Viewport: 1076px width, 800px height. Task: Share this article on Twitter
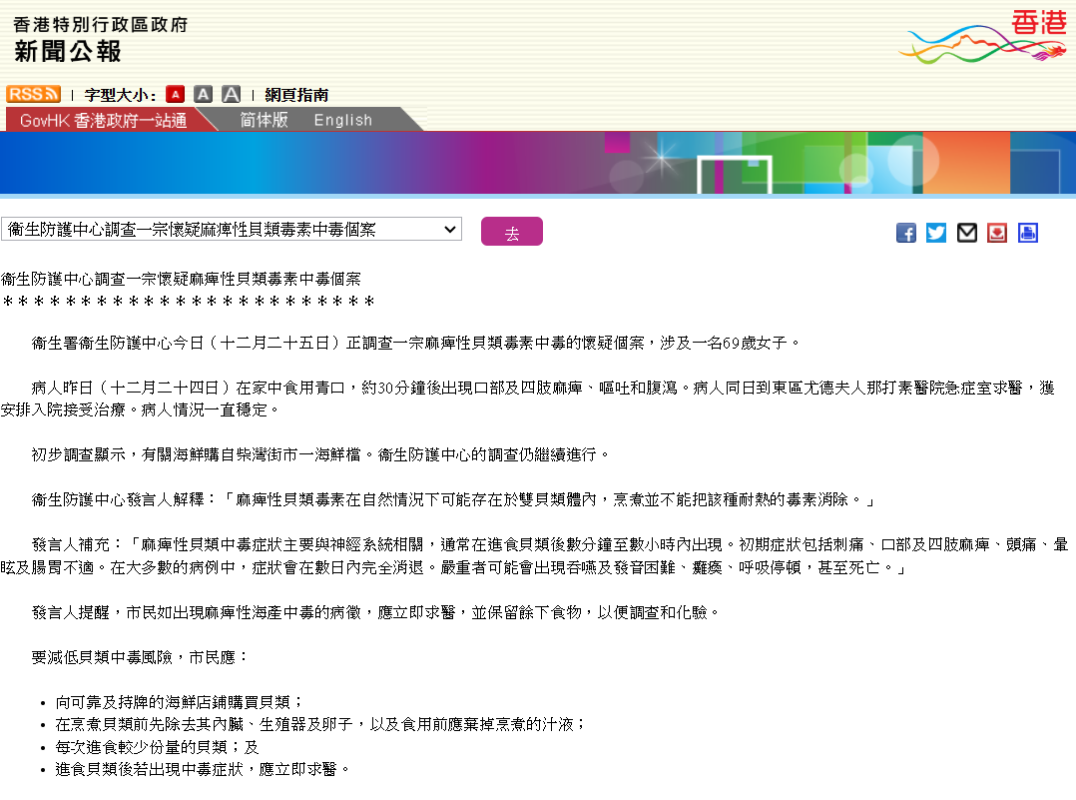coord(936,233)
